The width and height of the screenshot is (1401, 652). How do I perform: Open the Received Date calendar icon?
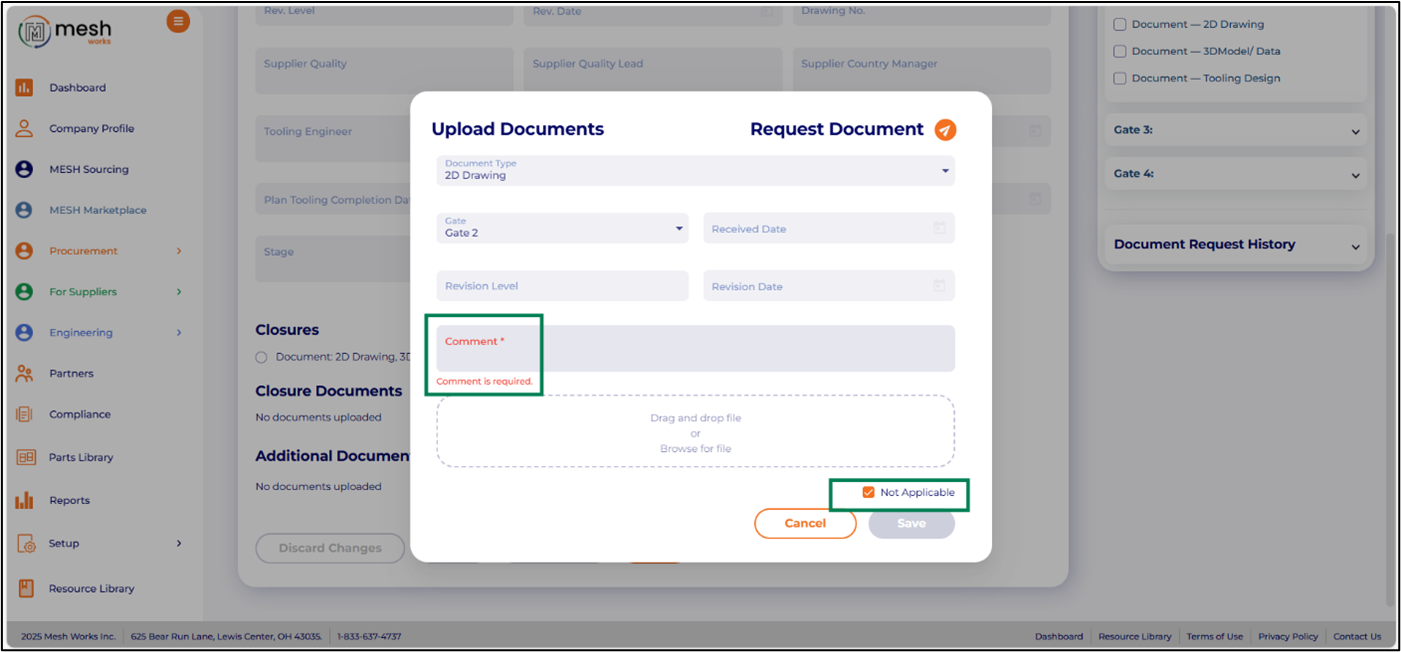click(x=939, y=229)
